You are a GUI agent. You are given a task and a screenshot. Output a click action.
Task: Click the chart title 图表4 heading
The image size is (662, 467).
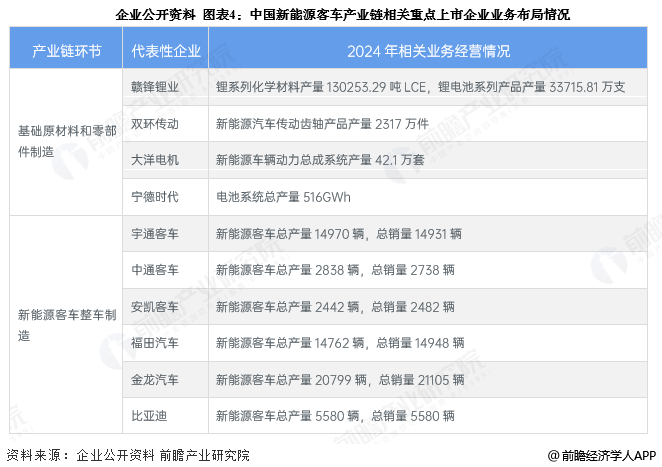tap(342, 14)
